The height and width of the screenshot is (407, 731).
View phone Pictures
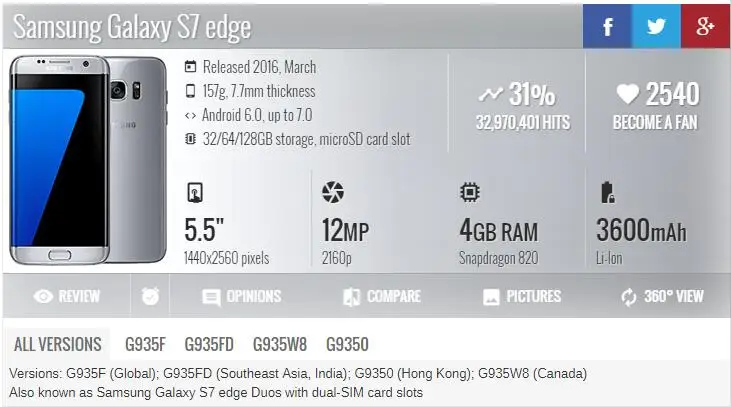point(522,297)
